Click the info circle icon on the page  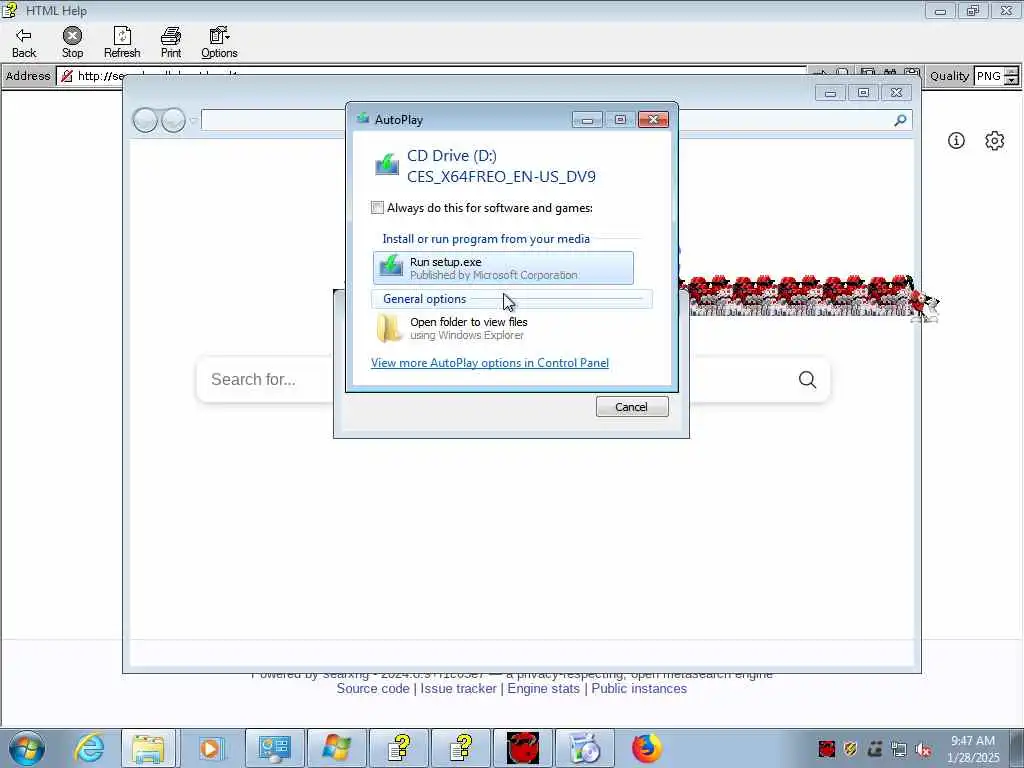(956, 140)
